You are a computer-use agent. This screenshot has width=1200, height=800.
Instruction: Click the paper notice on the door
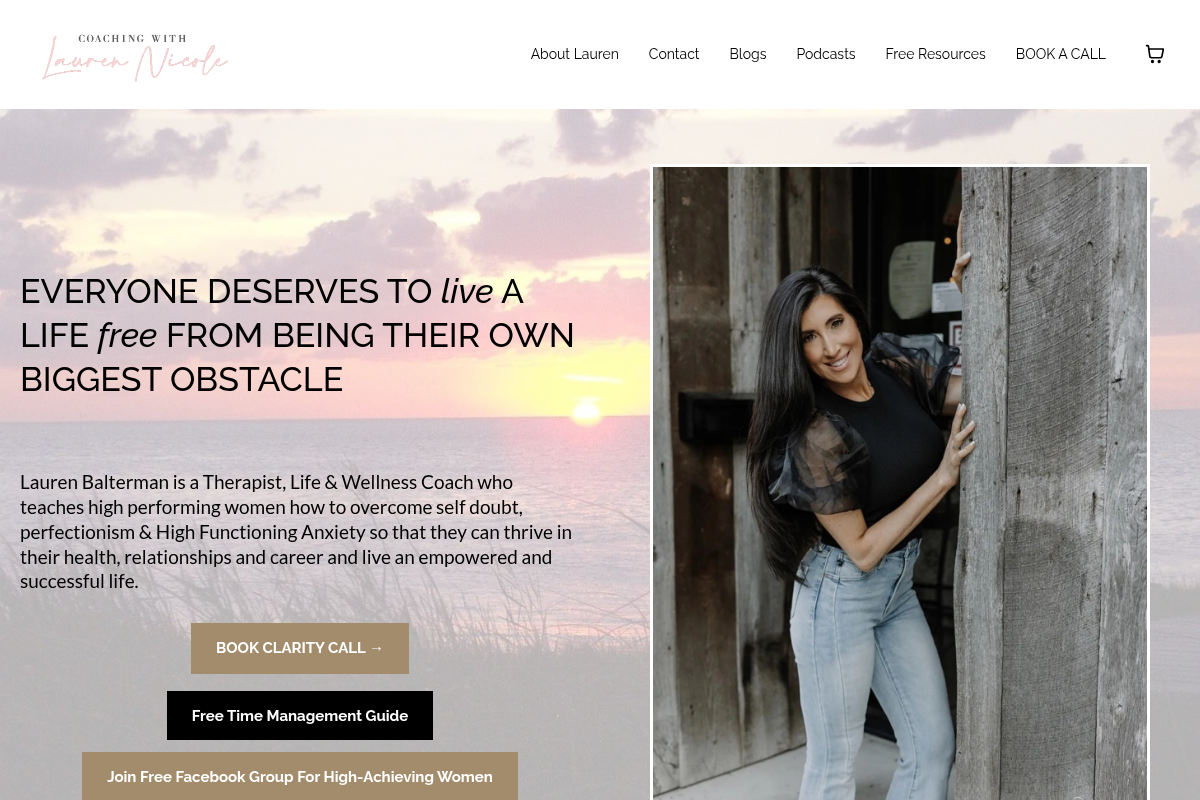point(912,266)
